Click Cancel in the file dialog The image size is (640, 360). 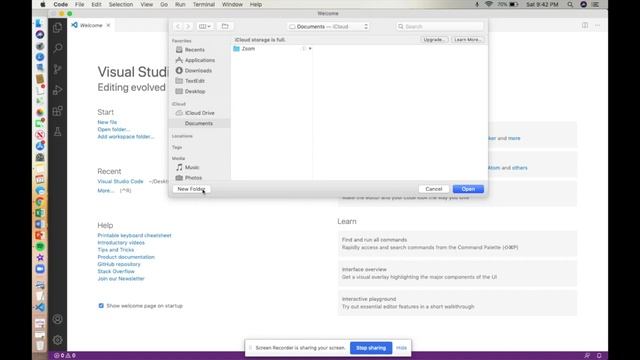(433, 189)
